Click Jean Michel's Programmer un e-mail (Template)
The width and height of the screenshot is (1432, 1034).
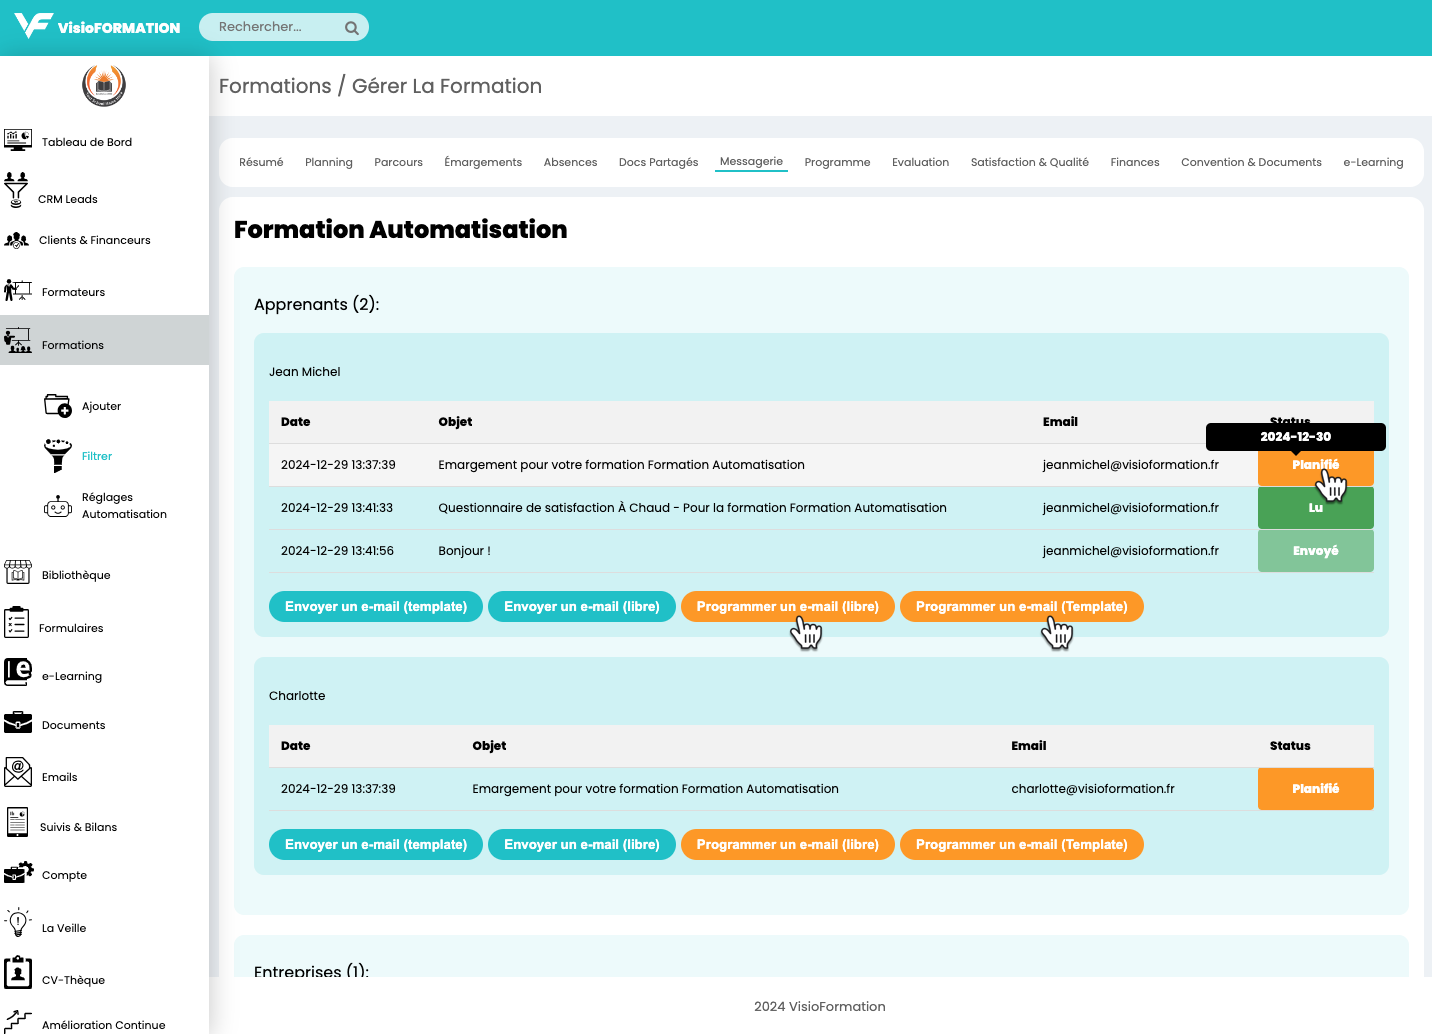pyautogui.click(x=1021, y=607)
